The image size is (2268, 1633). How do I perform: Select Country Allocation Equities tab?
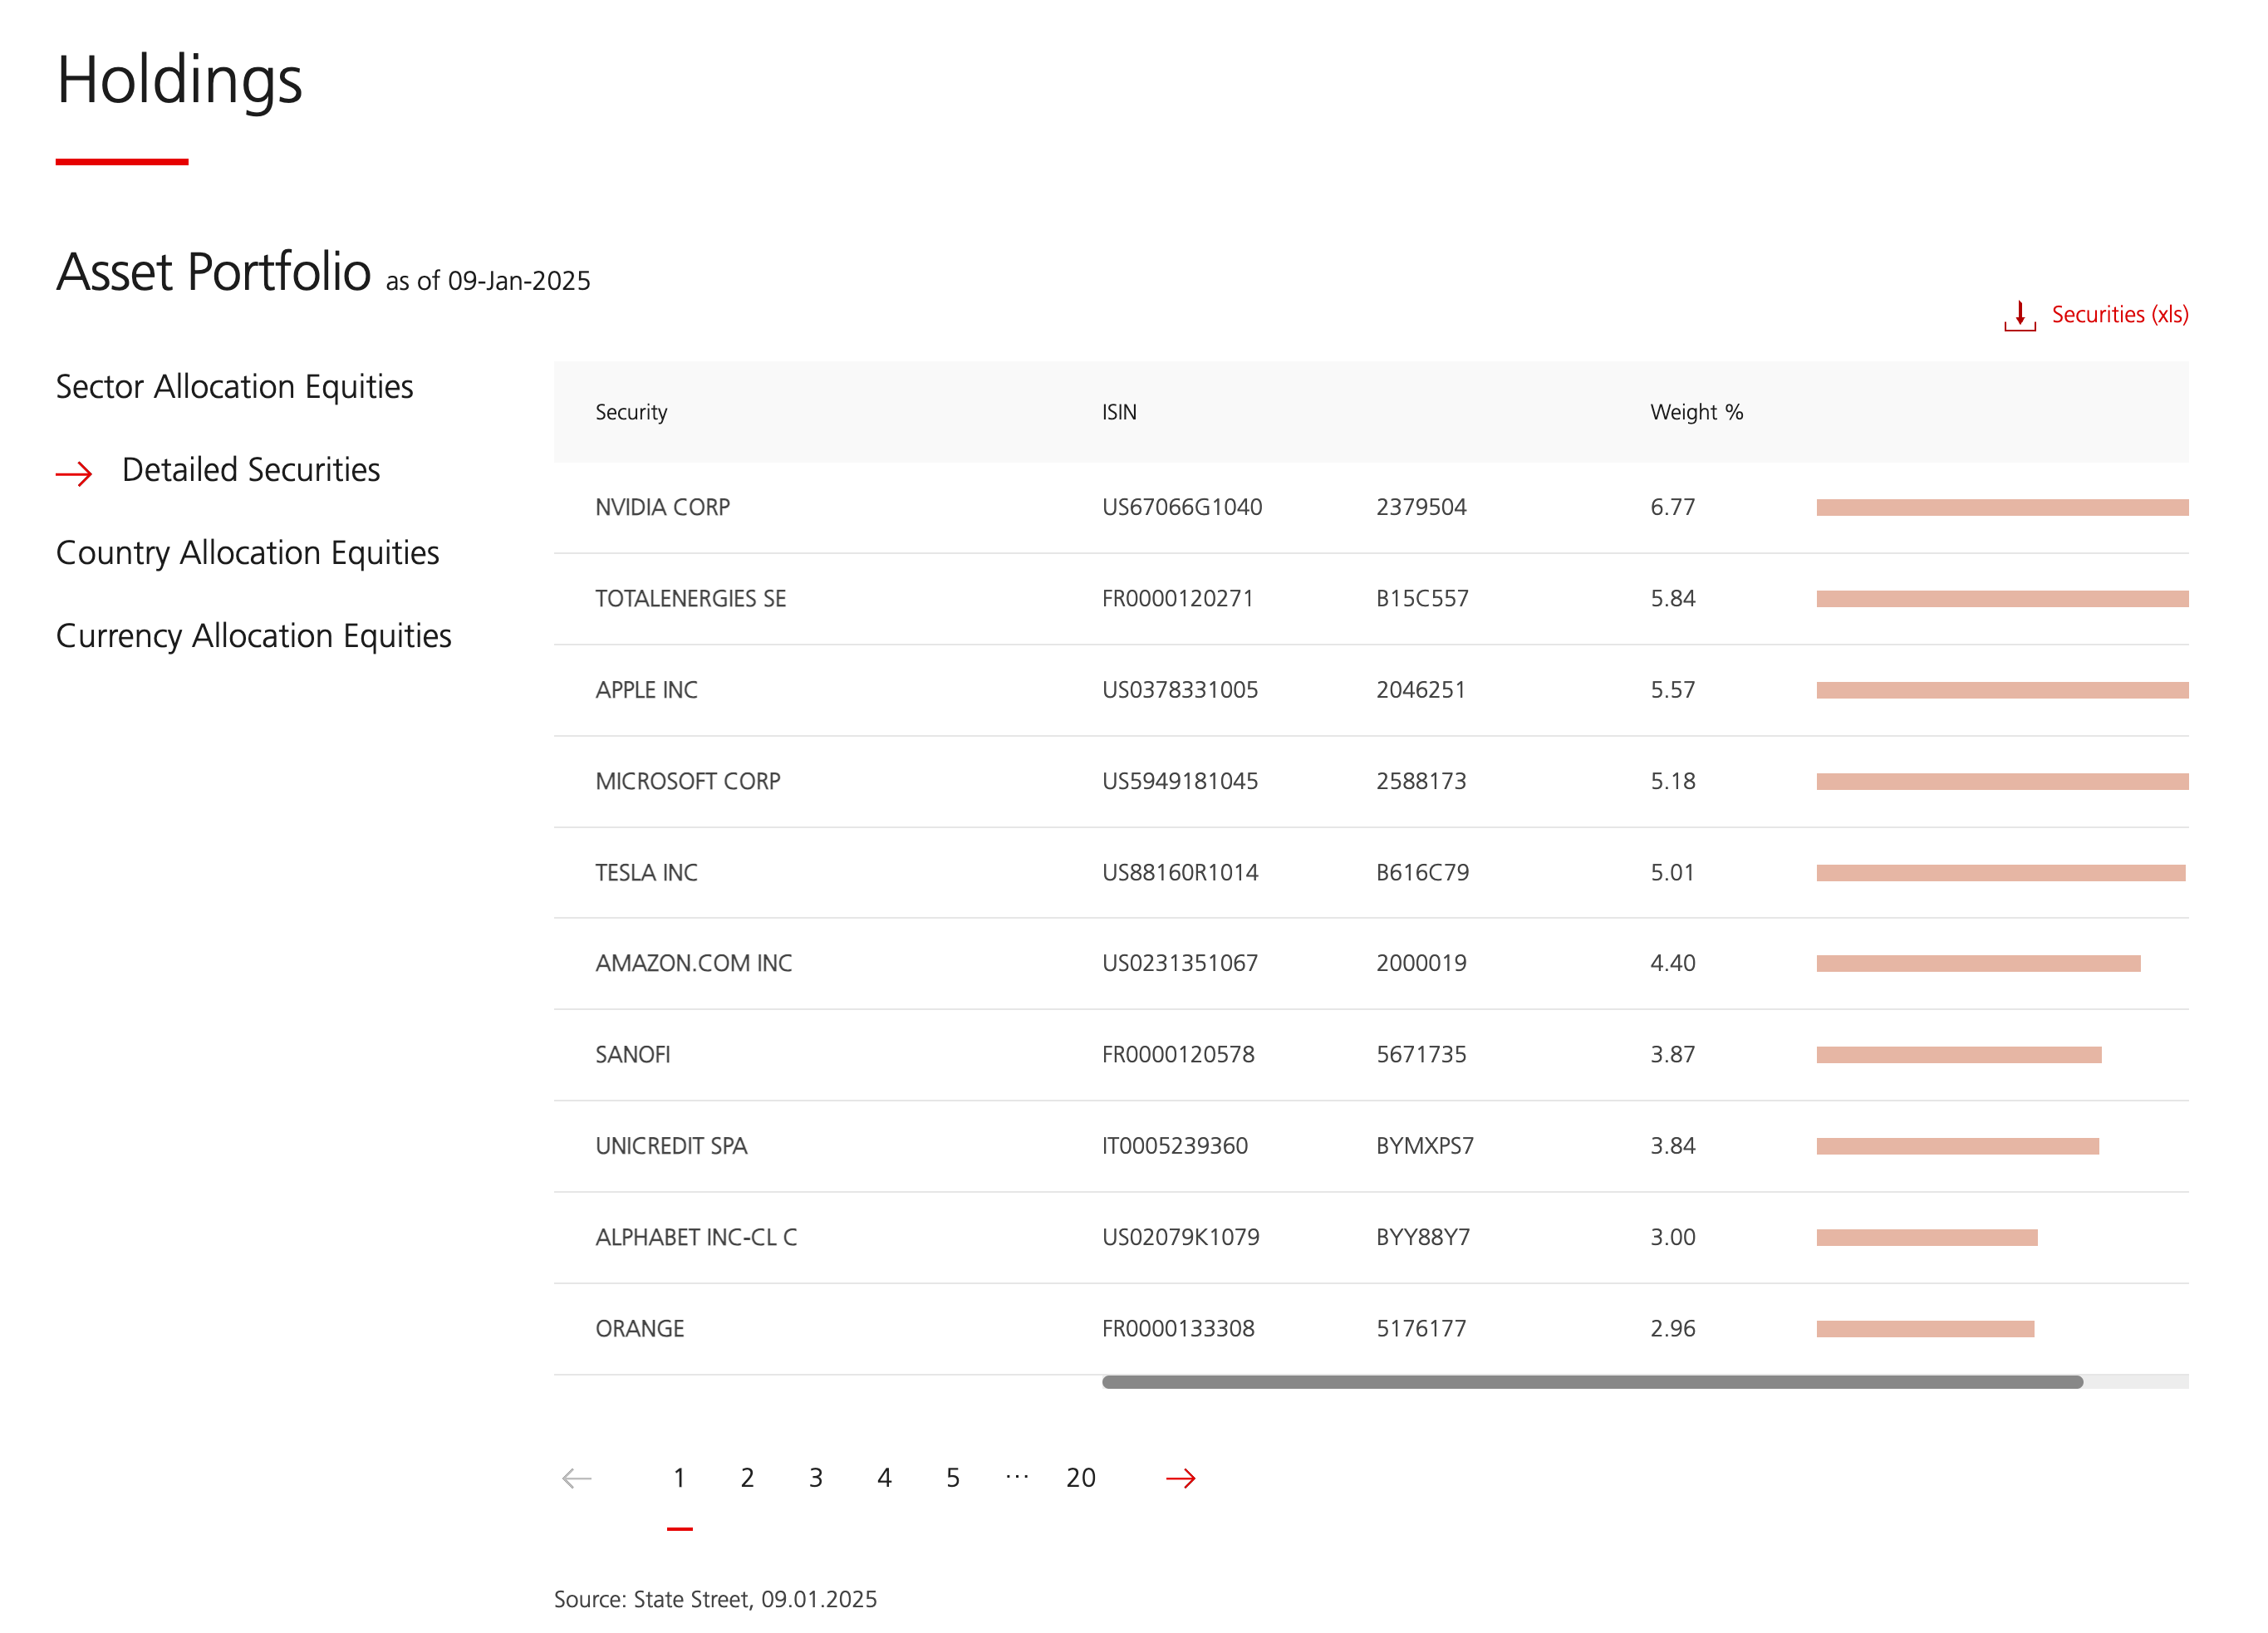(x=247, y=553)
